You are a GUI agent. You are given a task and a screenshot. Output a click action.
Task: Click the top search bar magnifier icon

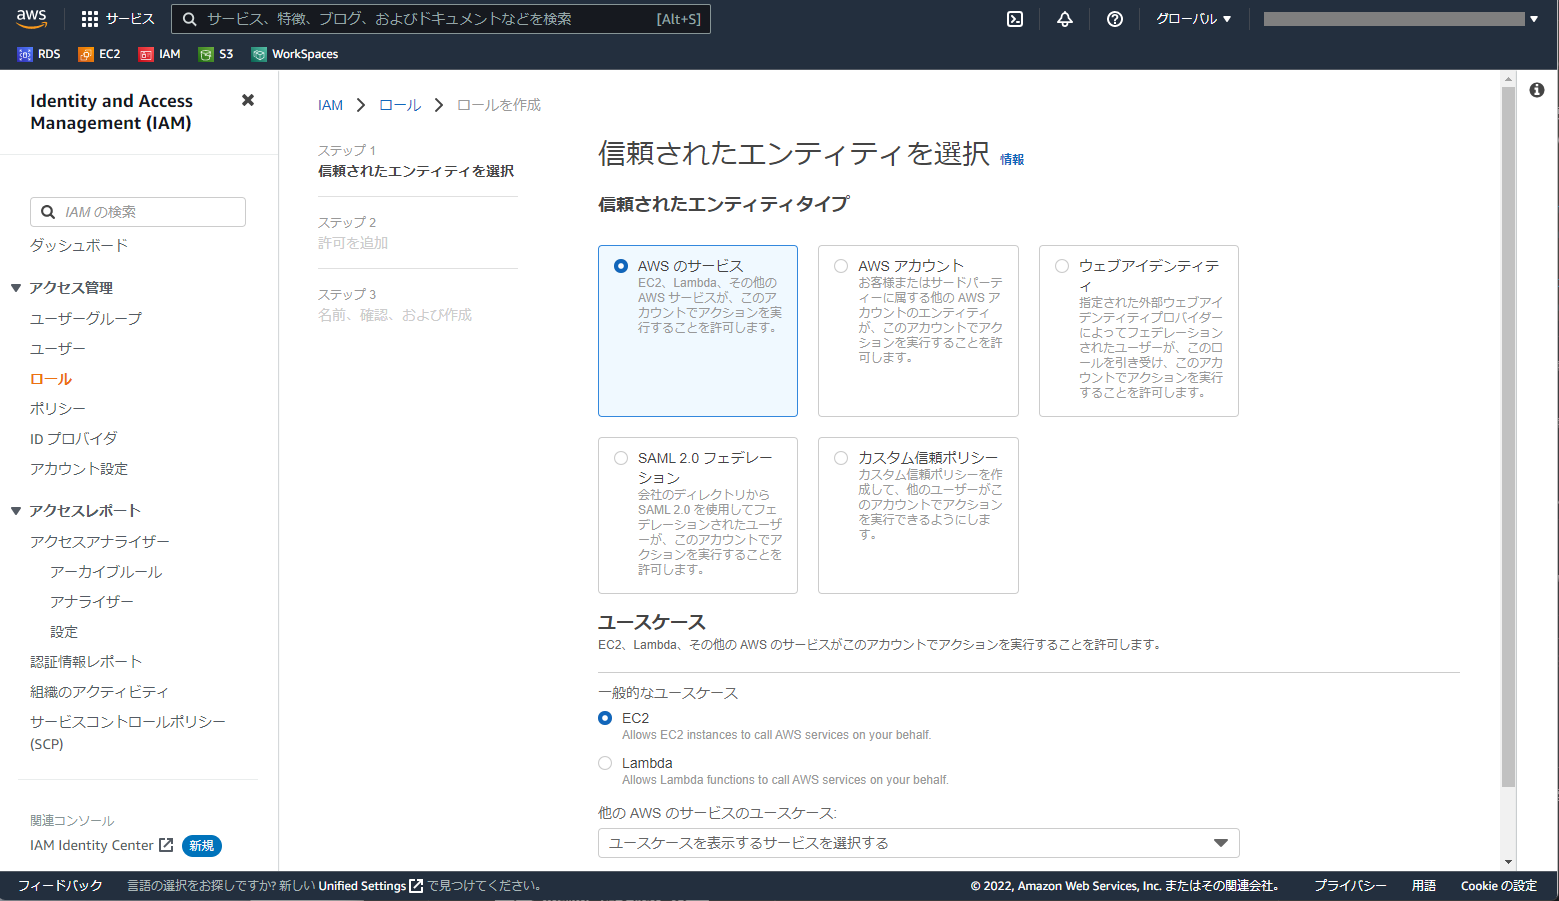click(x=189, y=19)
